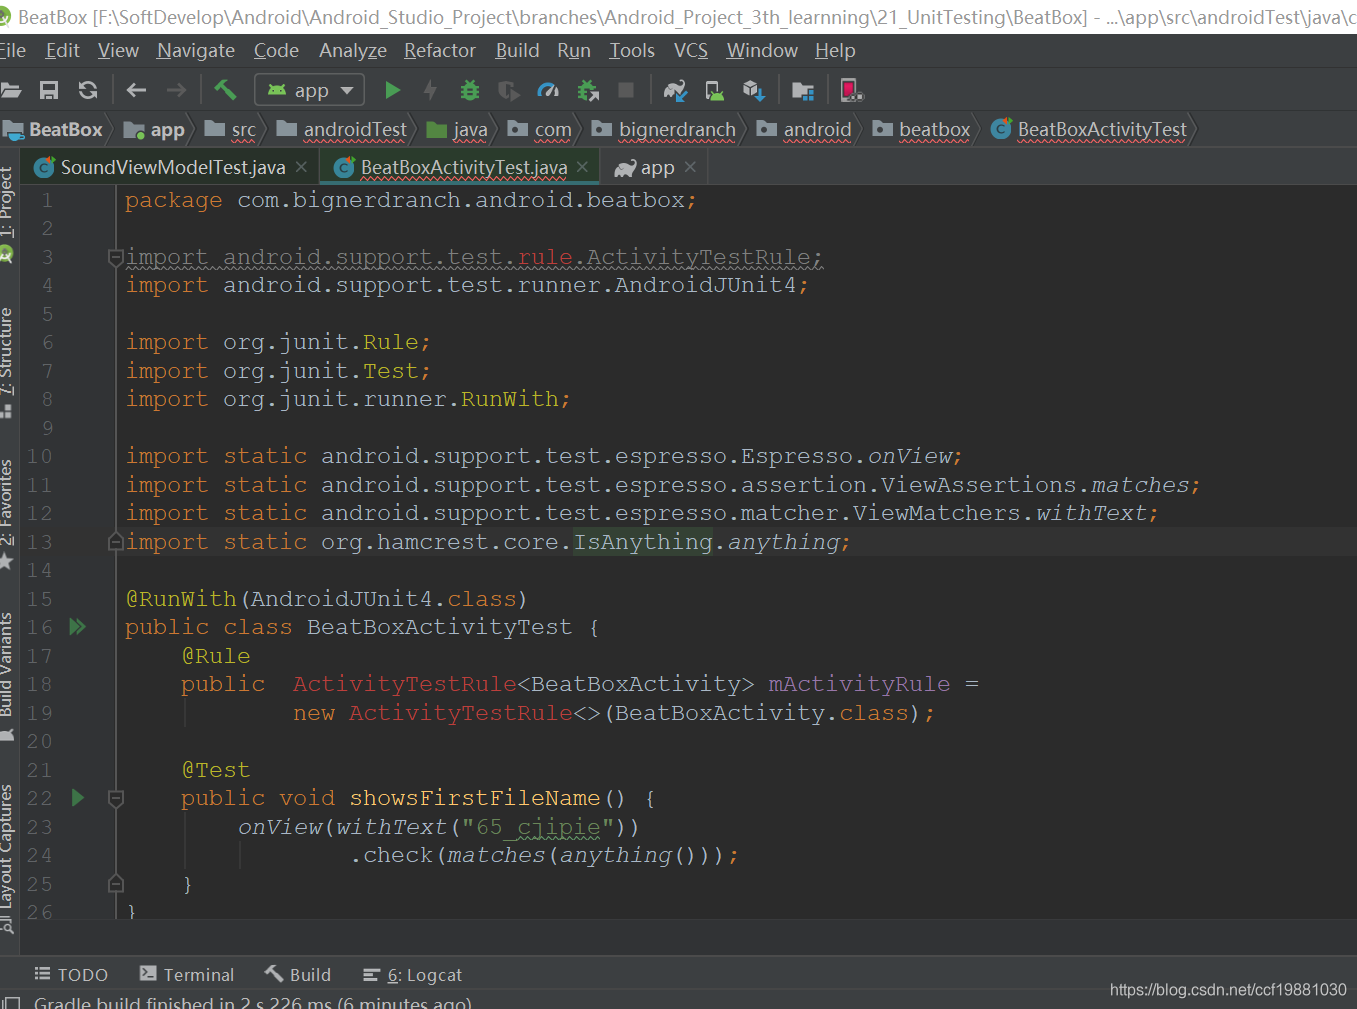The width and height of the screenshot is (1357, 1009).
Task: Open the Analyze menu
Action: [x=353, y=51]
